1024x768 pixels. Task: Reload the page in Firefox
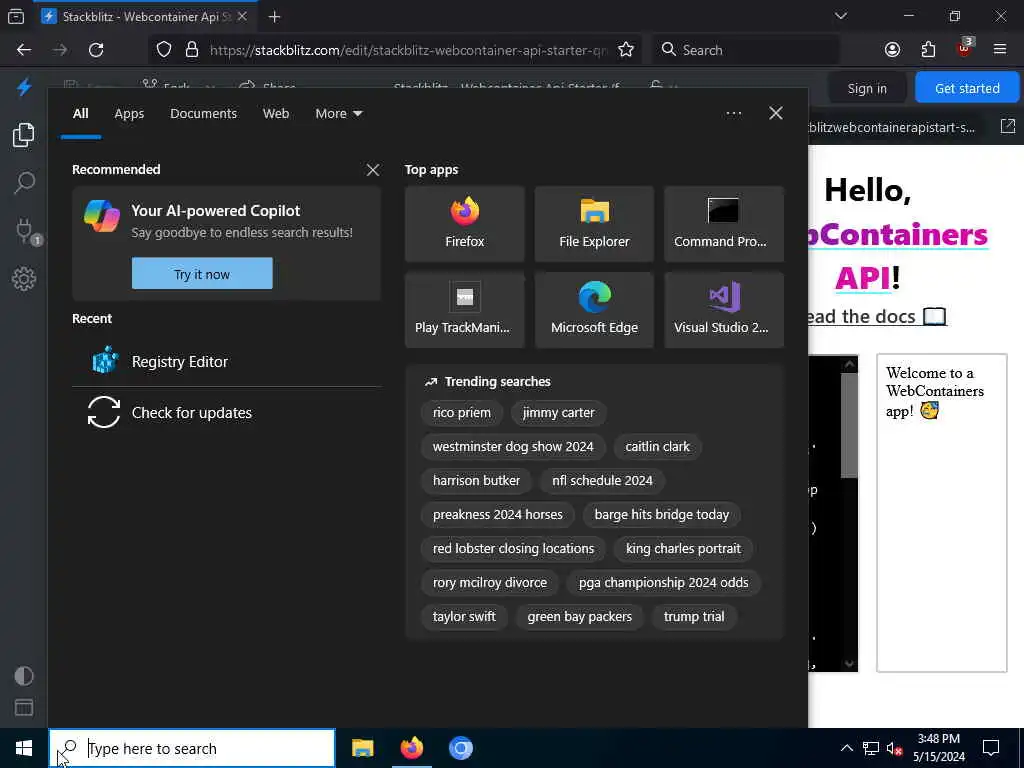[x=96, y=50]
